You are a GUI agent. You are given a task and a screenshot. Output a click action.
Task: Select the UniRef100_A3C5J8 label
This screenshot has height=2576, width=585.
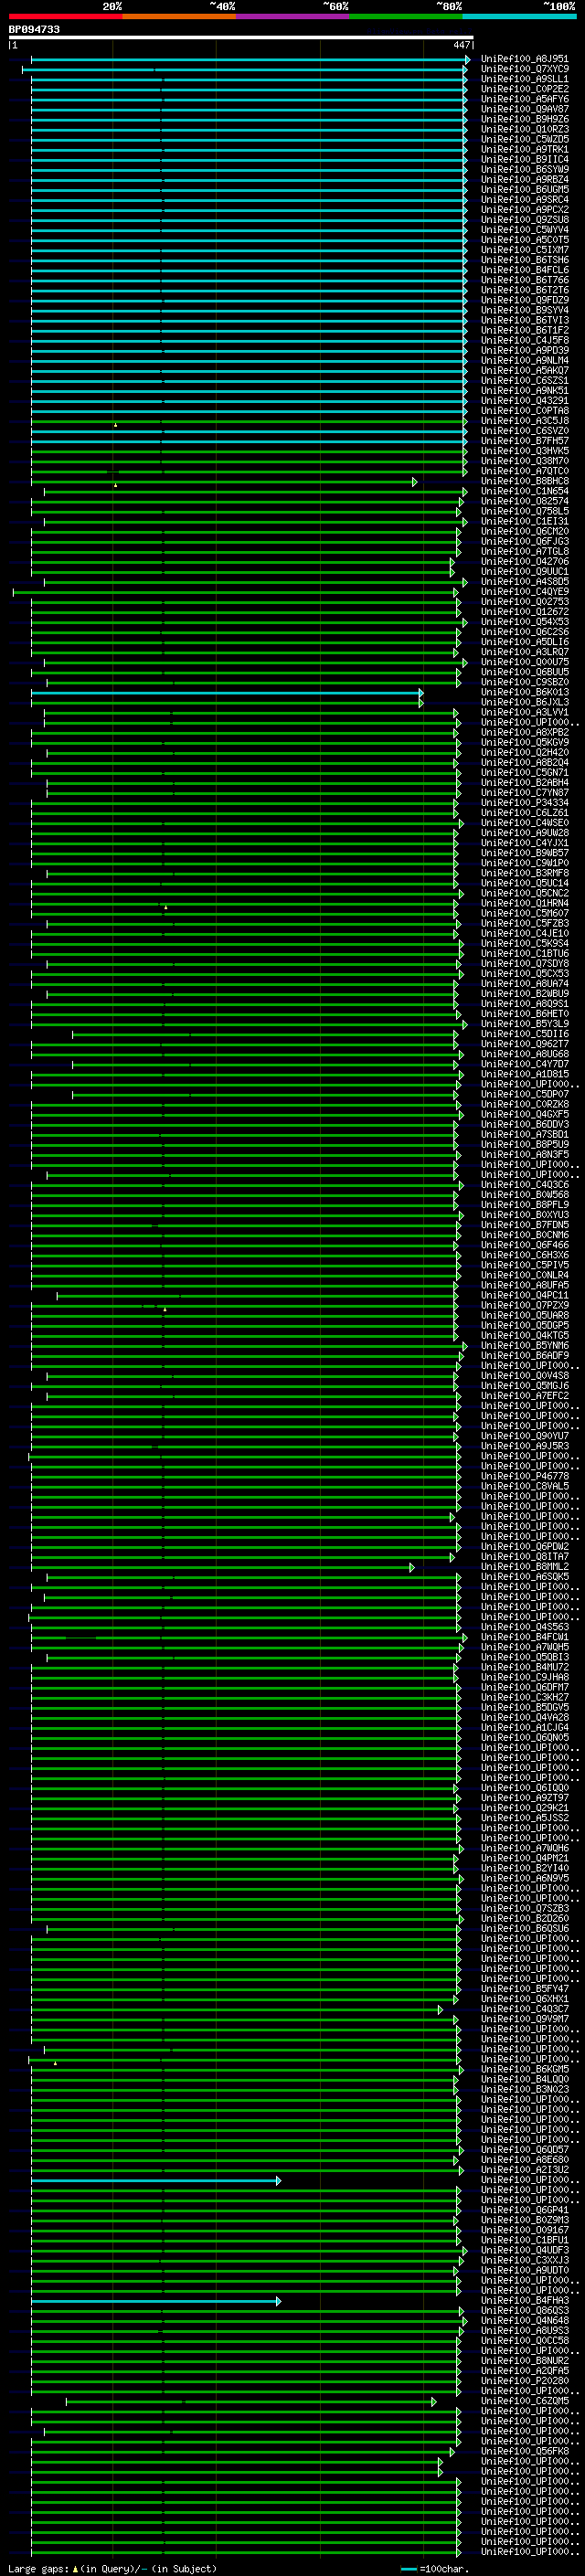[525, 421]
